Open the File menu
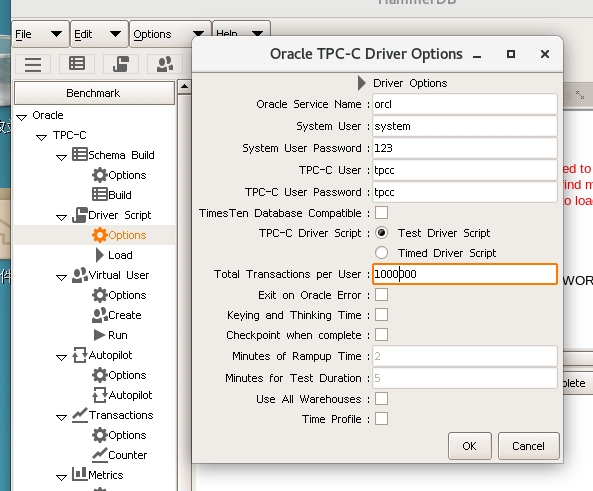This screenshot has height=491, width=593. [40, 34]
